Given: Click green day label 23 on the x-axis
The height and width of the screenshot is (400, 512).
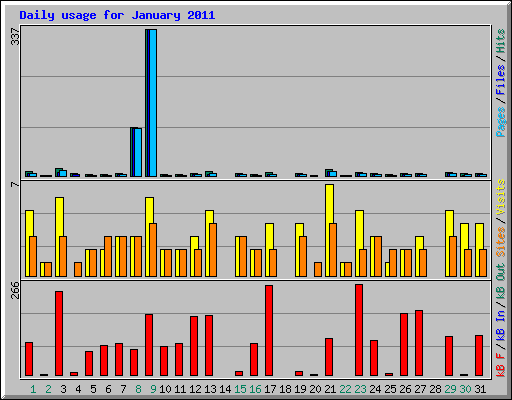Looking at the screenshot, I should (x=360, y=389).
